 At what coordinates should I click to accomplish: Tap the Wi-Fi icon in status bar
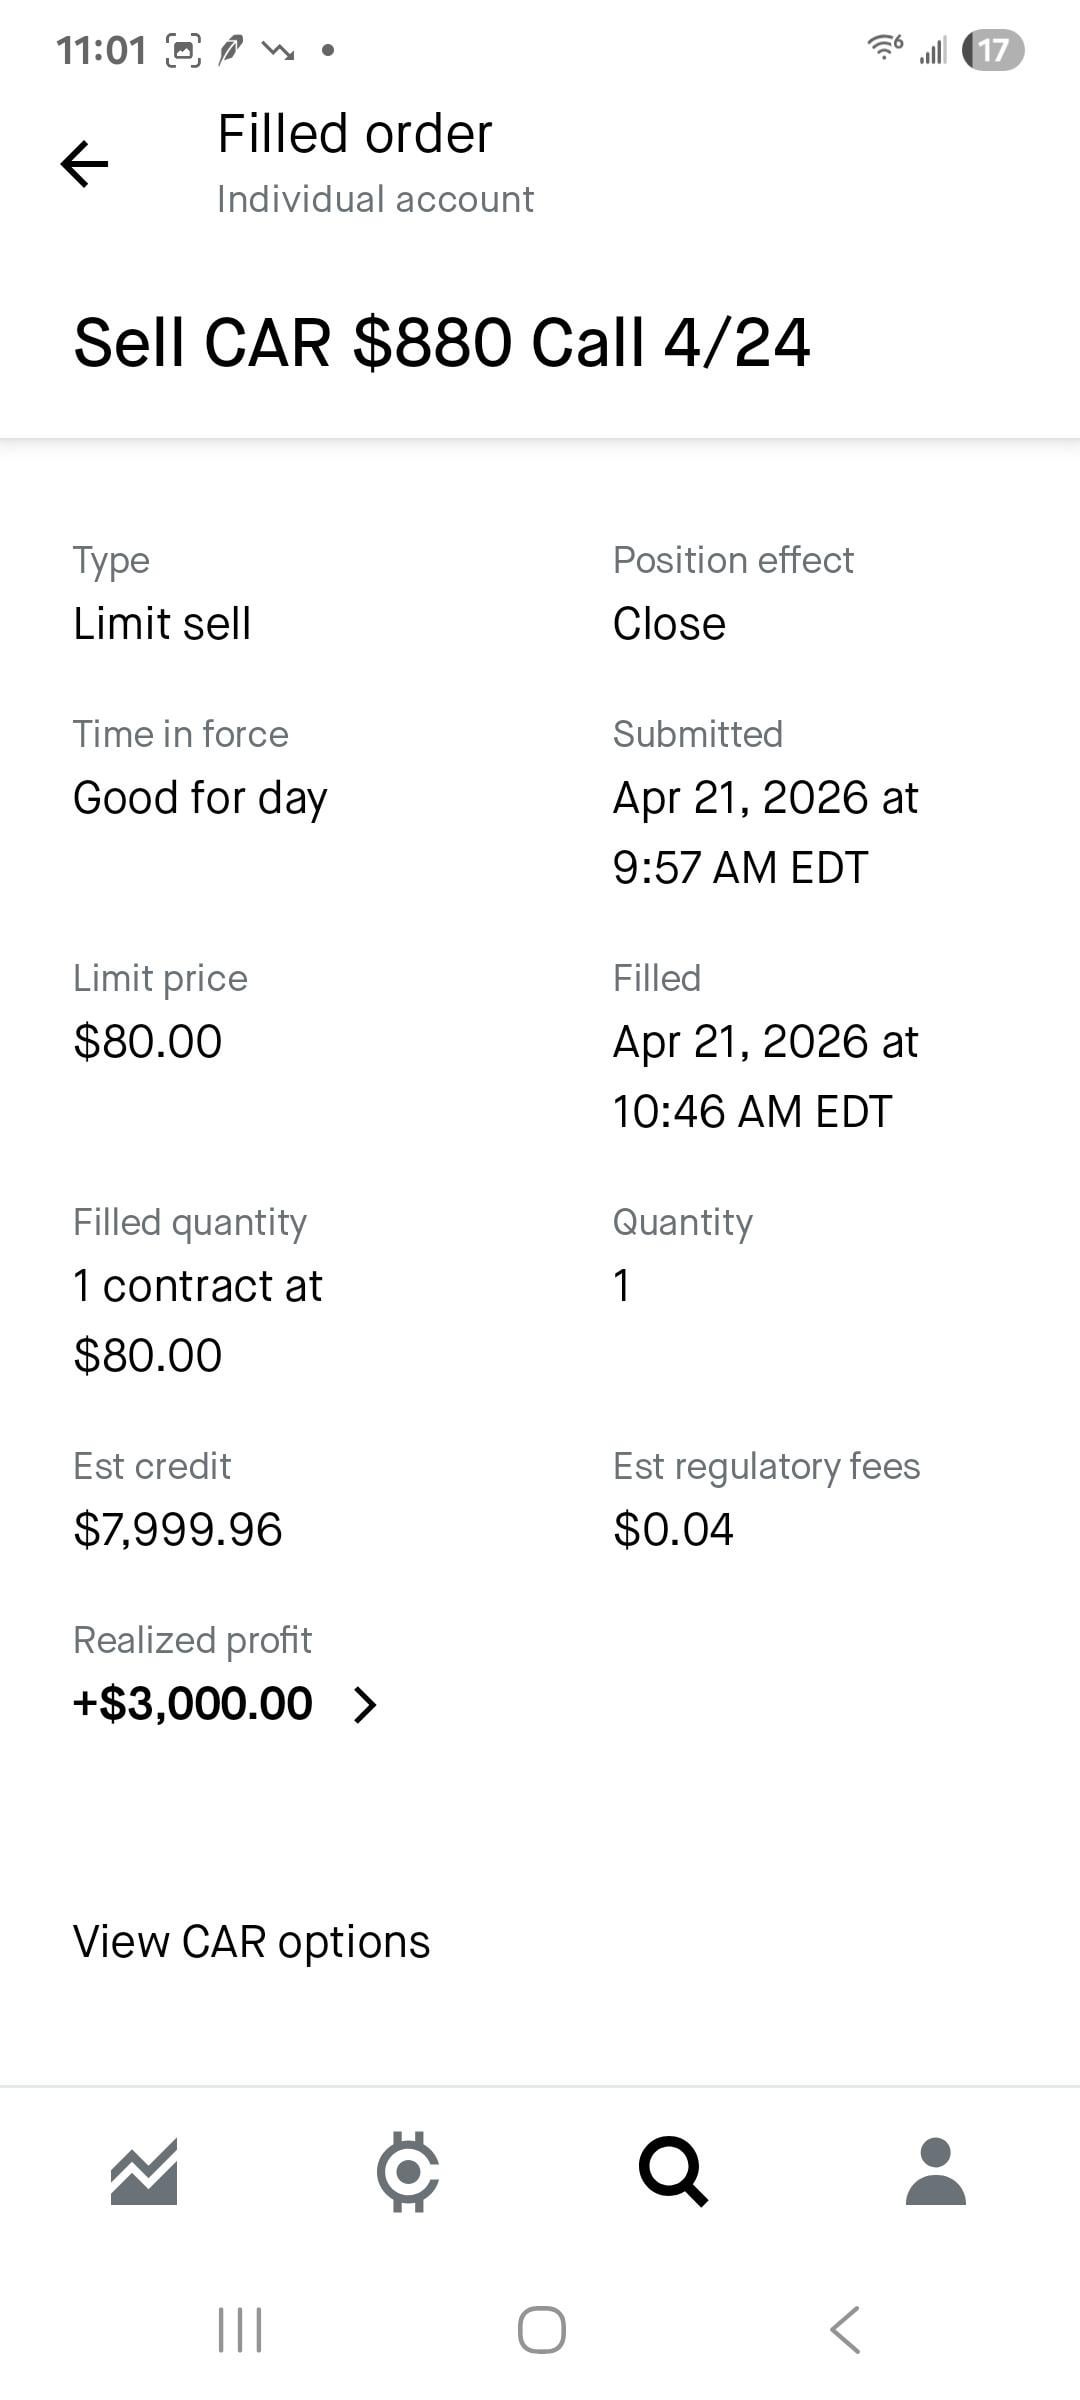click(884, 48)
